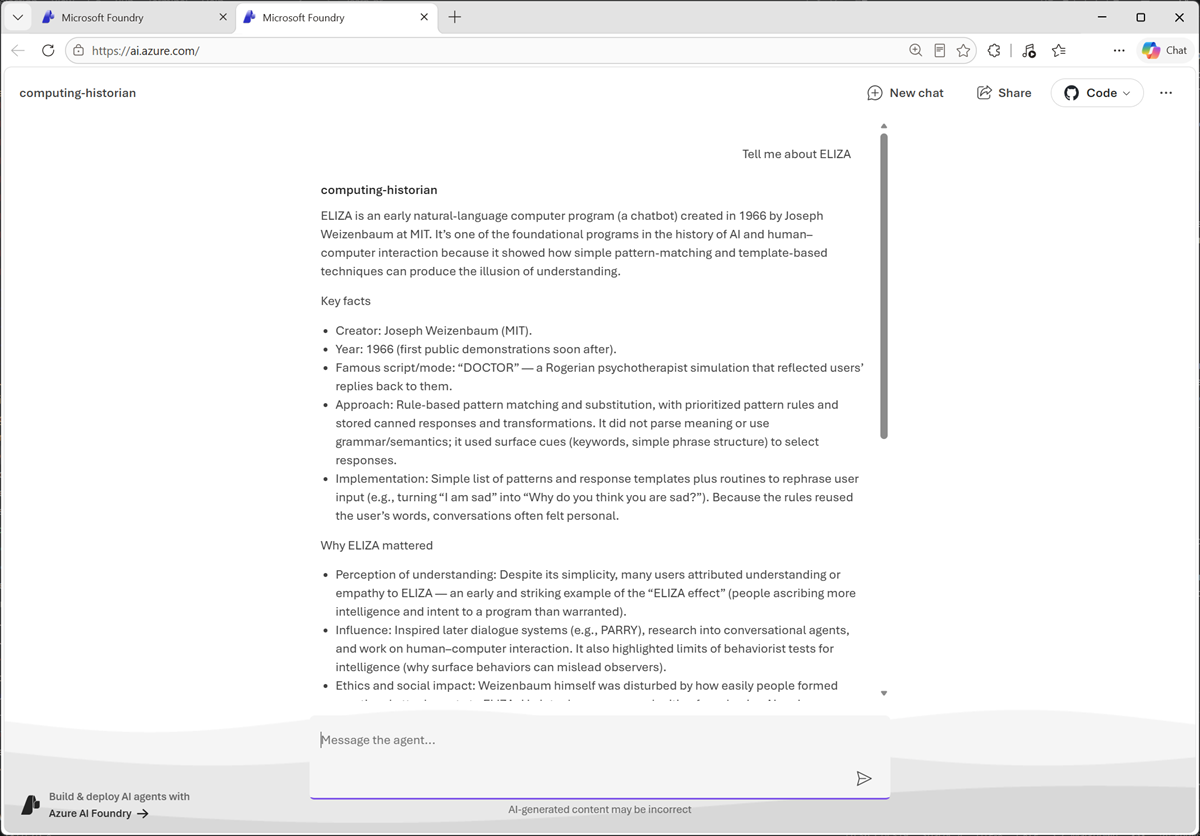Add this page to favorites star

963,50
